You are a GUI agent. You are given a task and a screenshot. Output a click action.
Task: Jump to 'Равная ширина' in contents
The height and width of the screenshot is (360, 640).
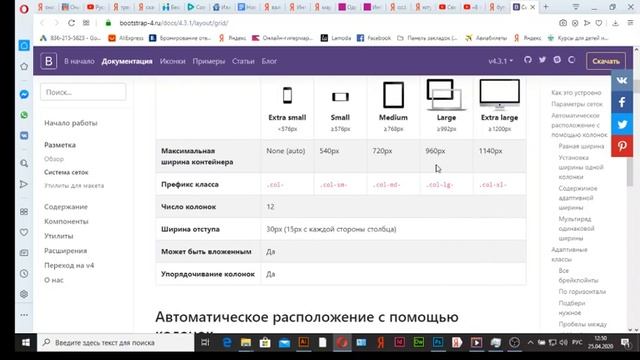(581, 146)
